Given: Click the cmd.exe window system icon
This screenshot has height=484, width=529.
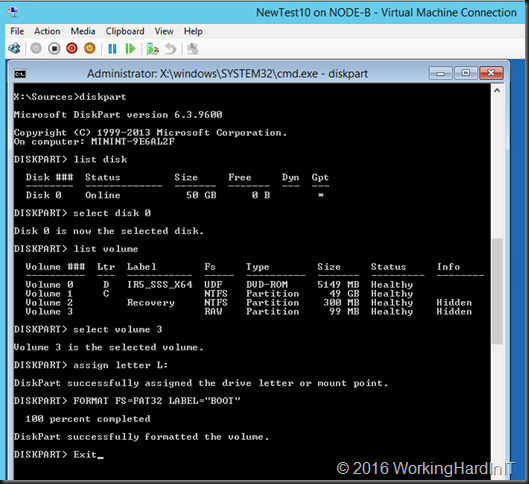Looking at the screenshot, I should click(20, 74).
